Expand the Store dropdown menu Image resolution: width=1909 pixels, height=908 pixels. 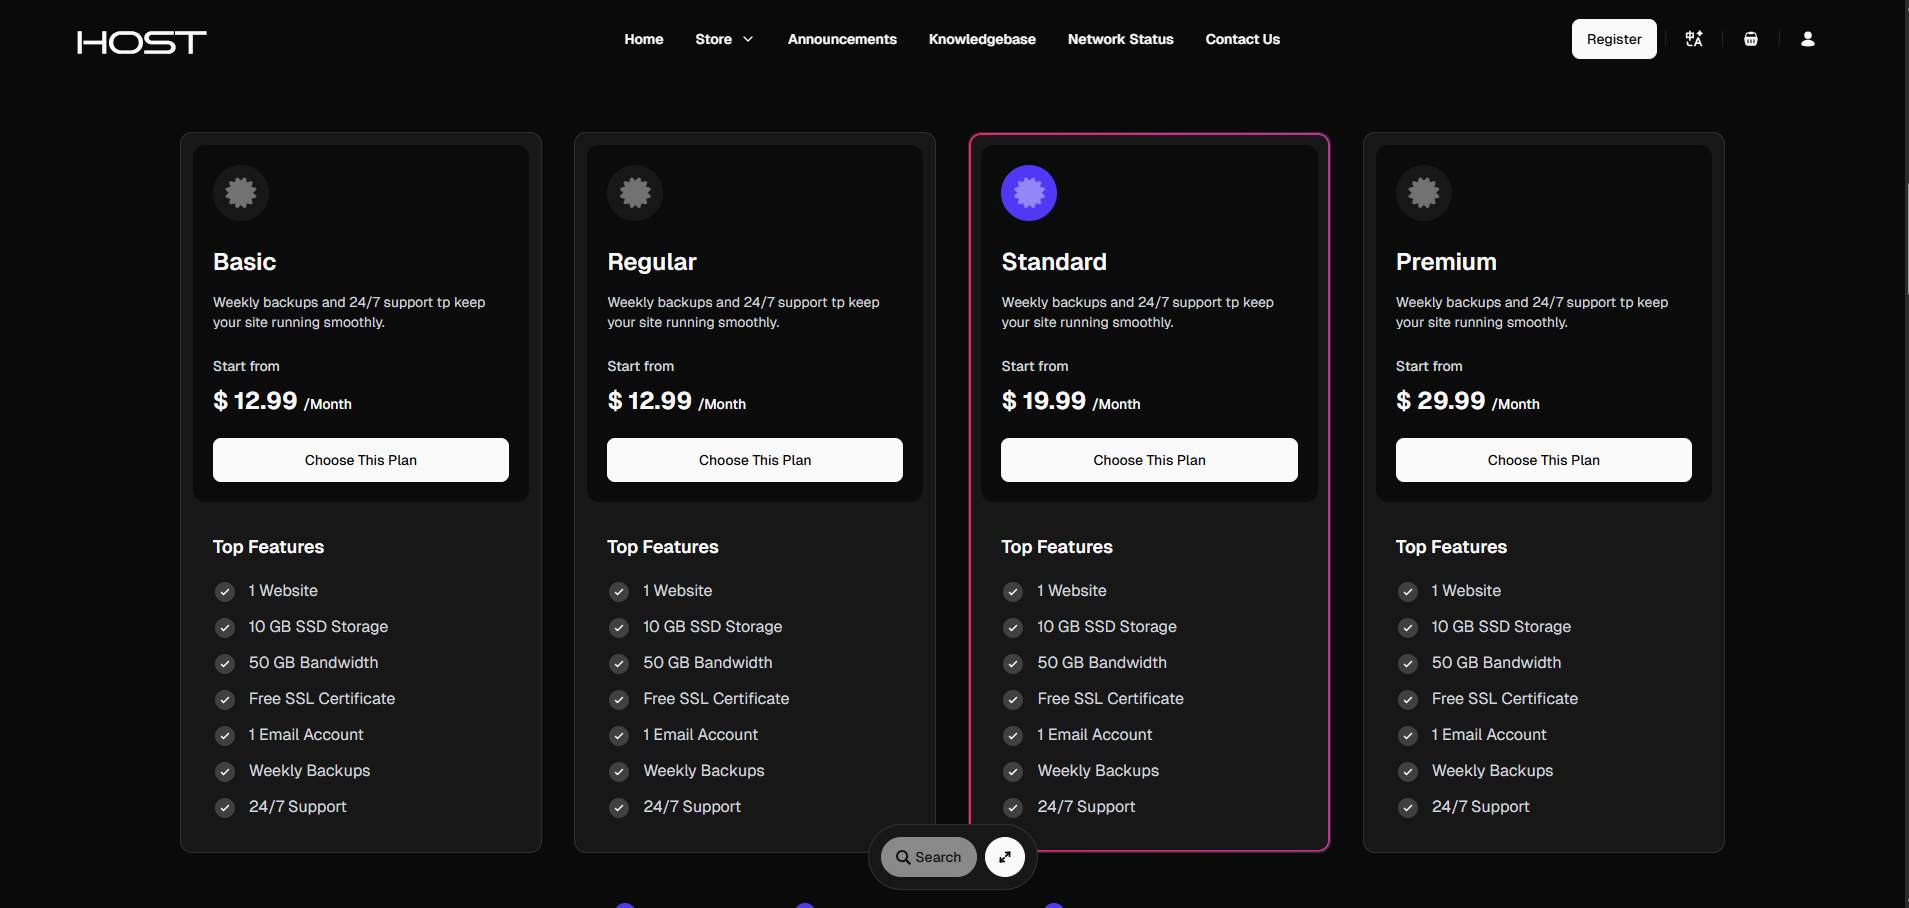[724, 39]
